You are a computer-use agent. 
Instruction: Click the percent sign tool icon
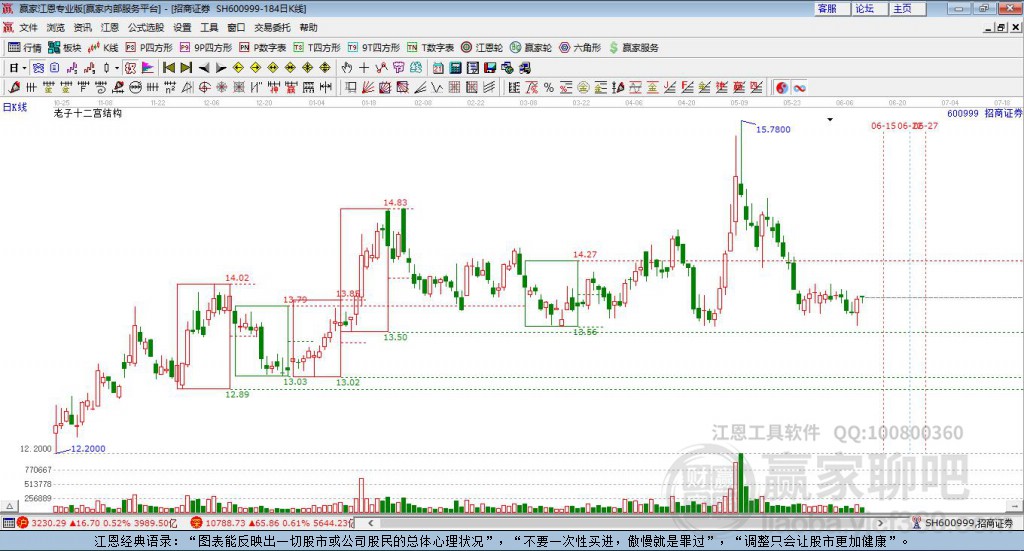[x=549, y=87]
